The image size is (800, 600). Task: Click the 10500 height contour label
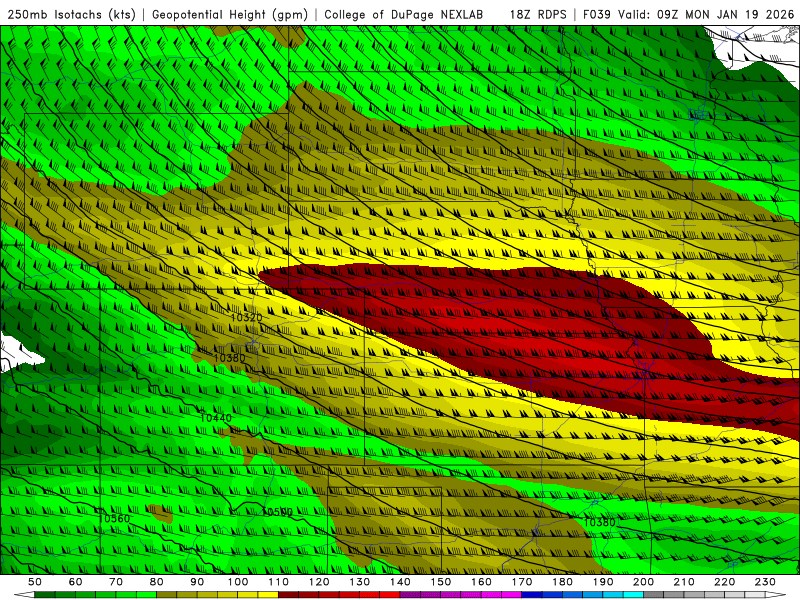[x=277, y=512]
